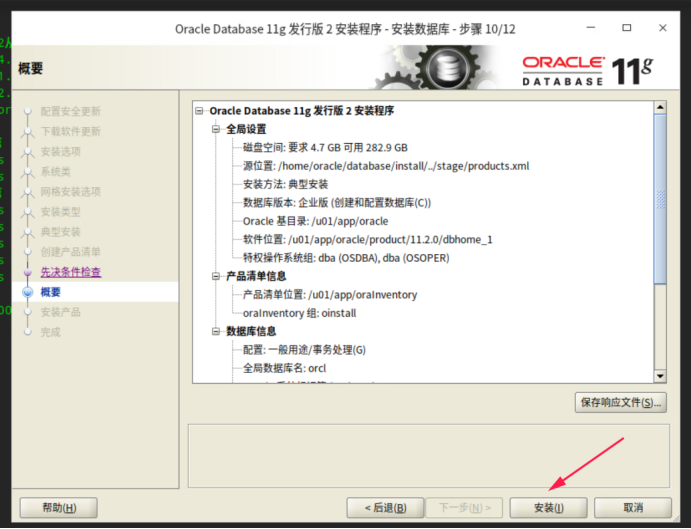Open help via the 帮助(H) button
The width and height of the screenshot is (691, 529).
click(x=59, y=508)
